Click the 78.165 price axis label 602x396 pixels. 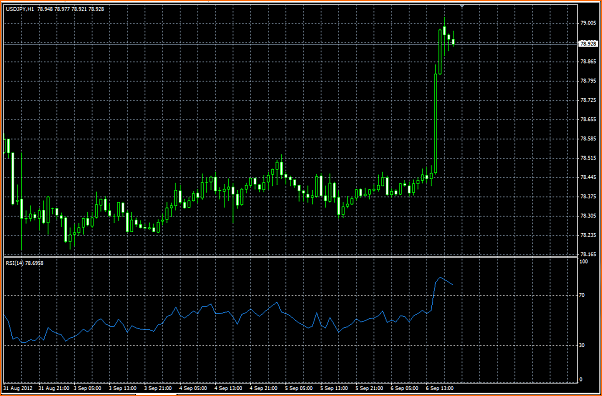coord(587,254)
